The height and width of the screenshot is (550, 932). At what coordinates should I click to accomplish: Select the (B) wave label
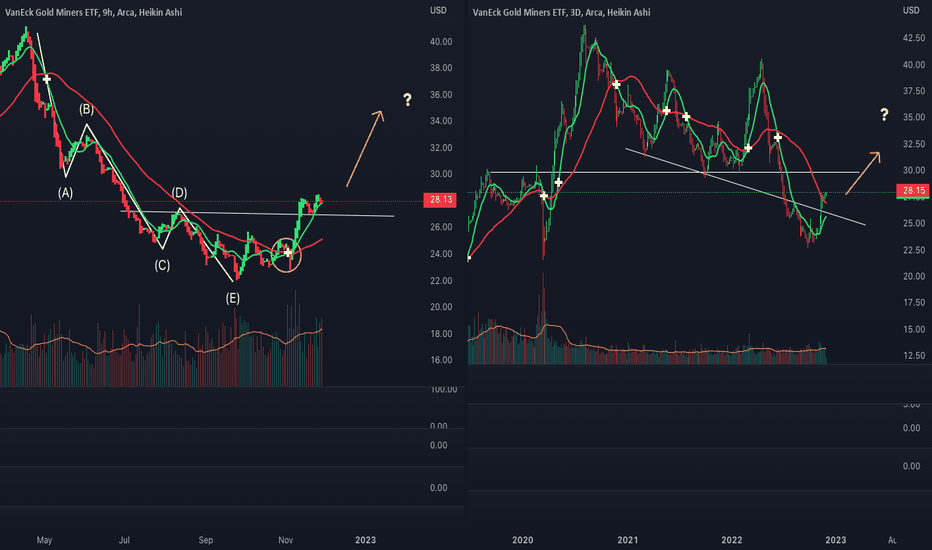pyautogui.click(x=87, y=109)
